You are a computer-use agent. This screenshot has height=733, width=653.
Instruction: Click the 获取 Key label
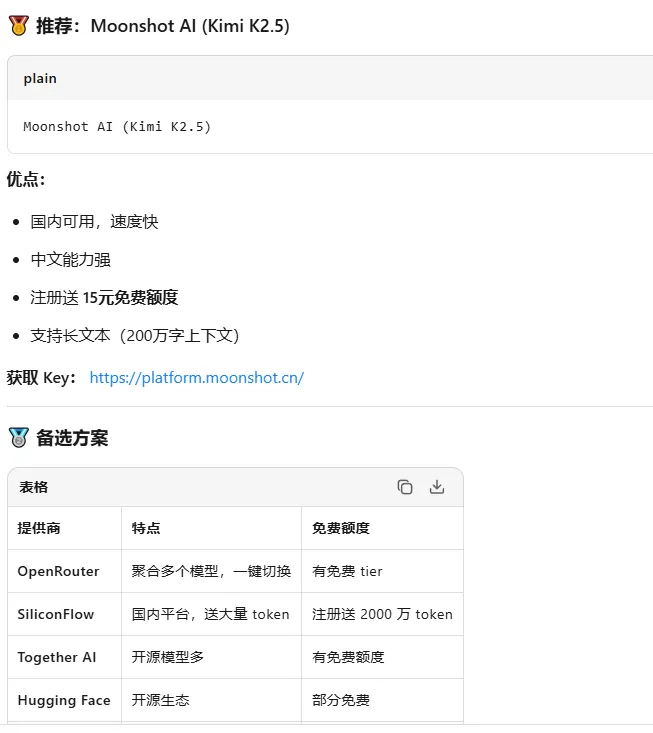click(41, 378)
